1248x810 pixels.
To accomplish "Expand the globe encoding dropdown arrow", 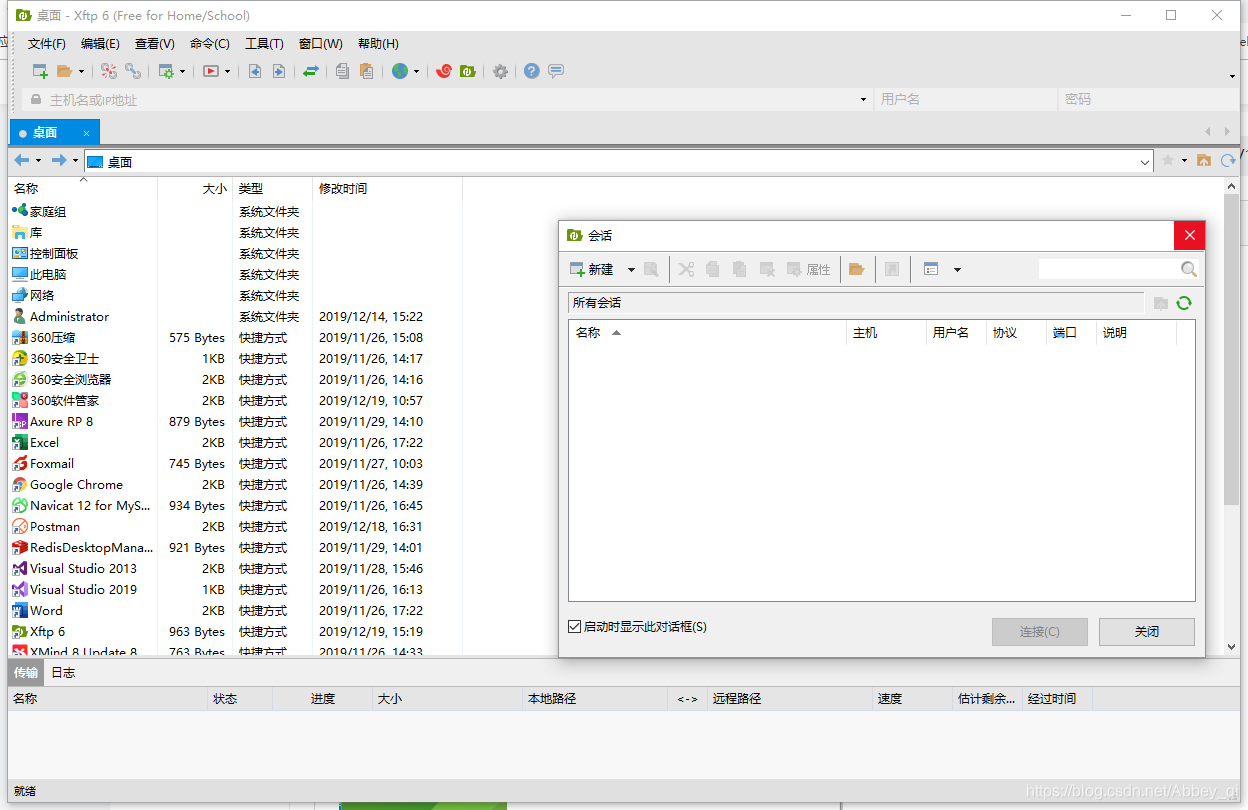I will [x=416, y=72].
